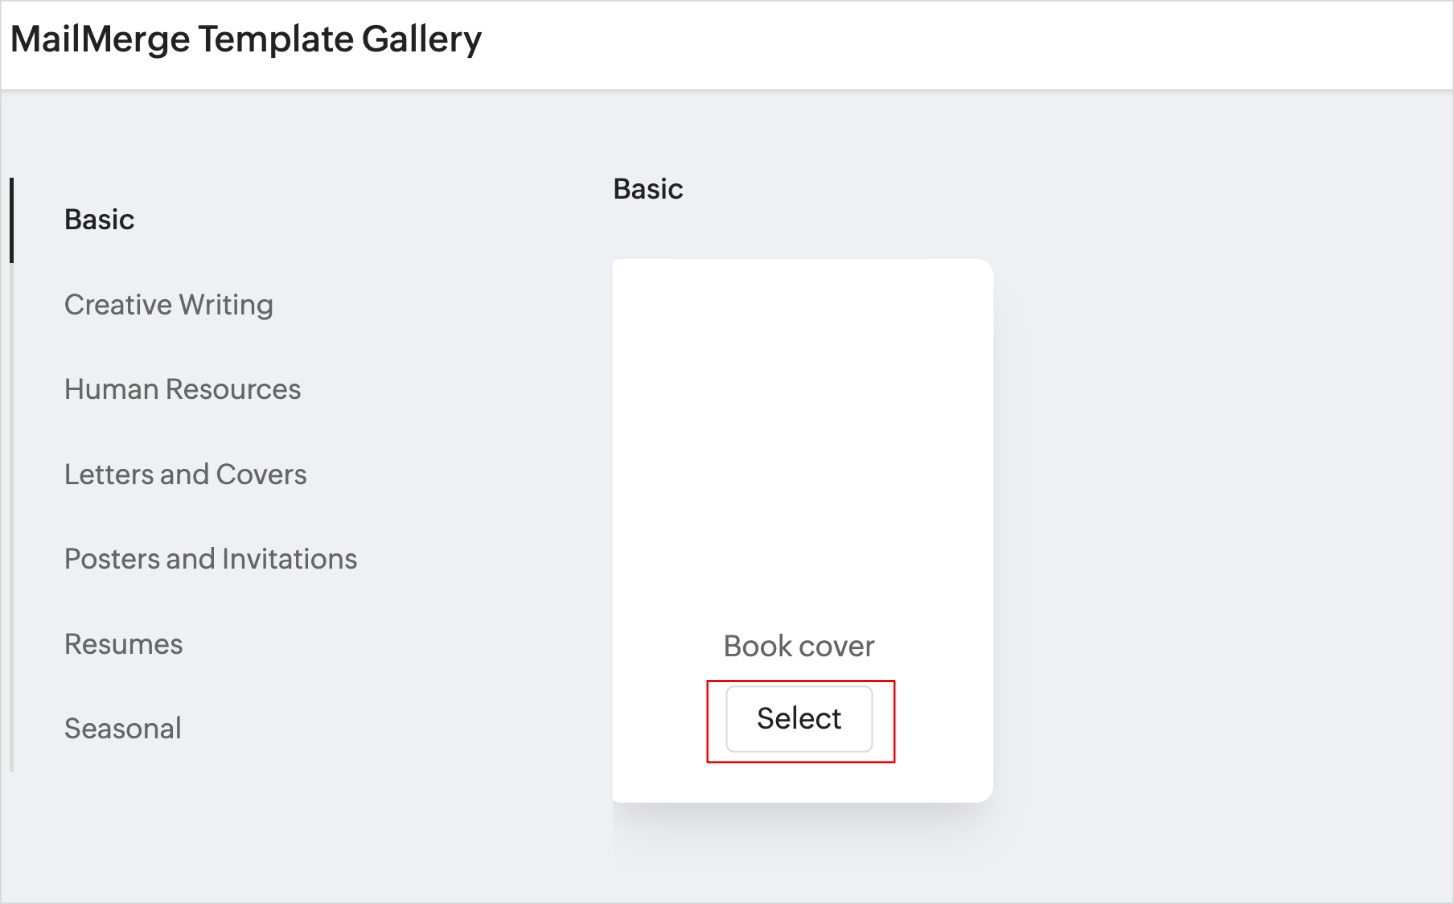This screenshot has height=904, width=1454.
Task: Click the dark active marker beside Basic
Action: (12, 220)
